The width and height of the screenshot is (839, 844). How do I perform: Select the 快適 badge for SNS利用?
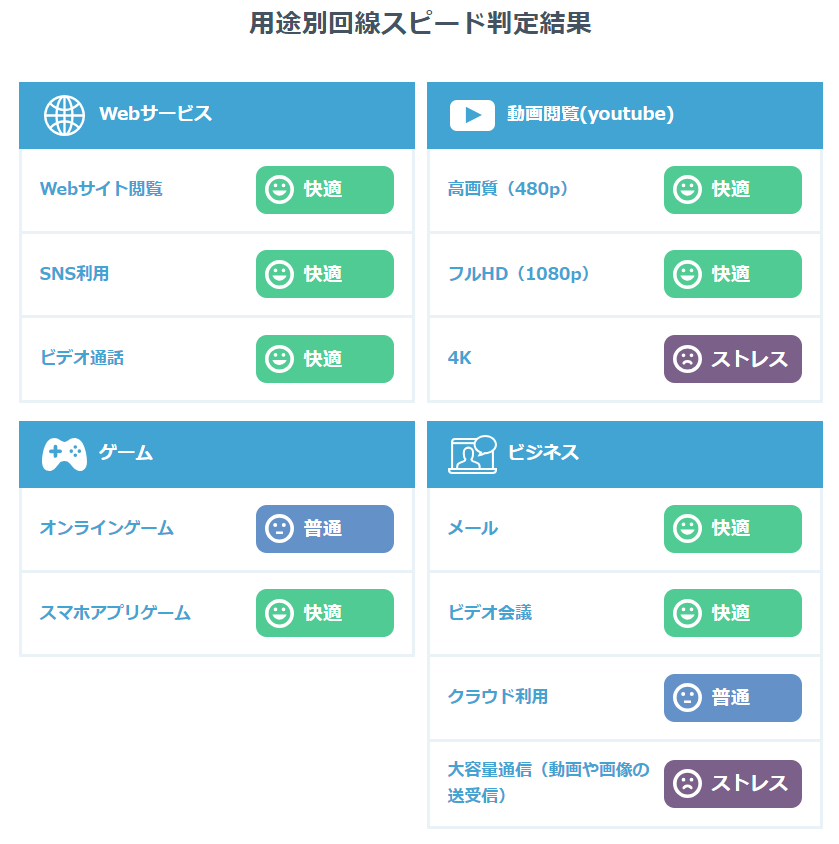(325, 274)
